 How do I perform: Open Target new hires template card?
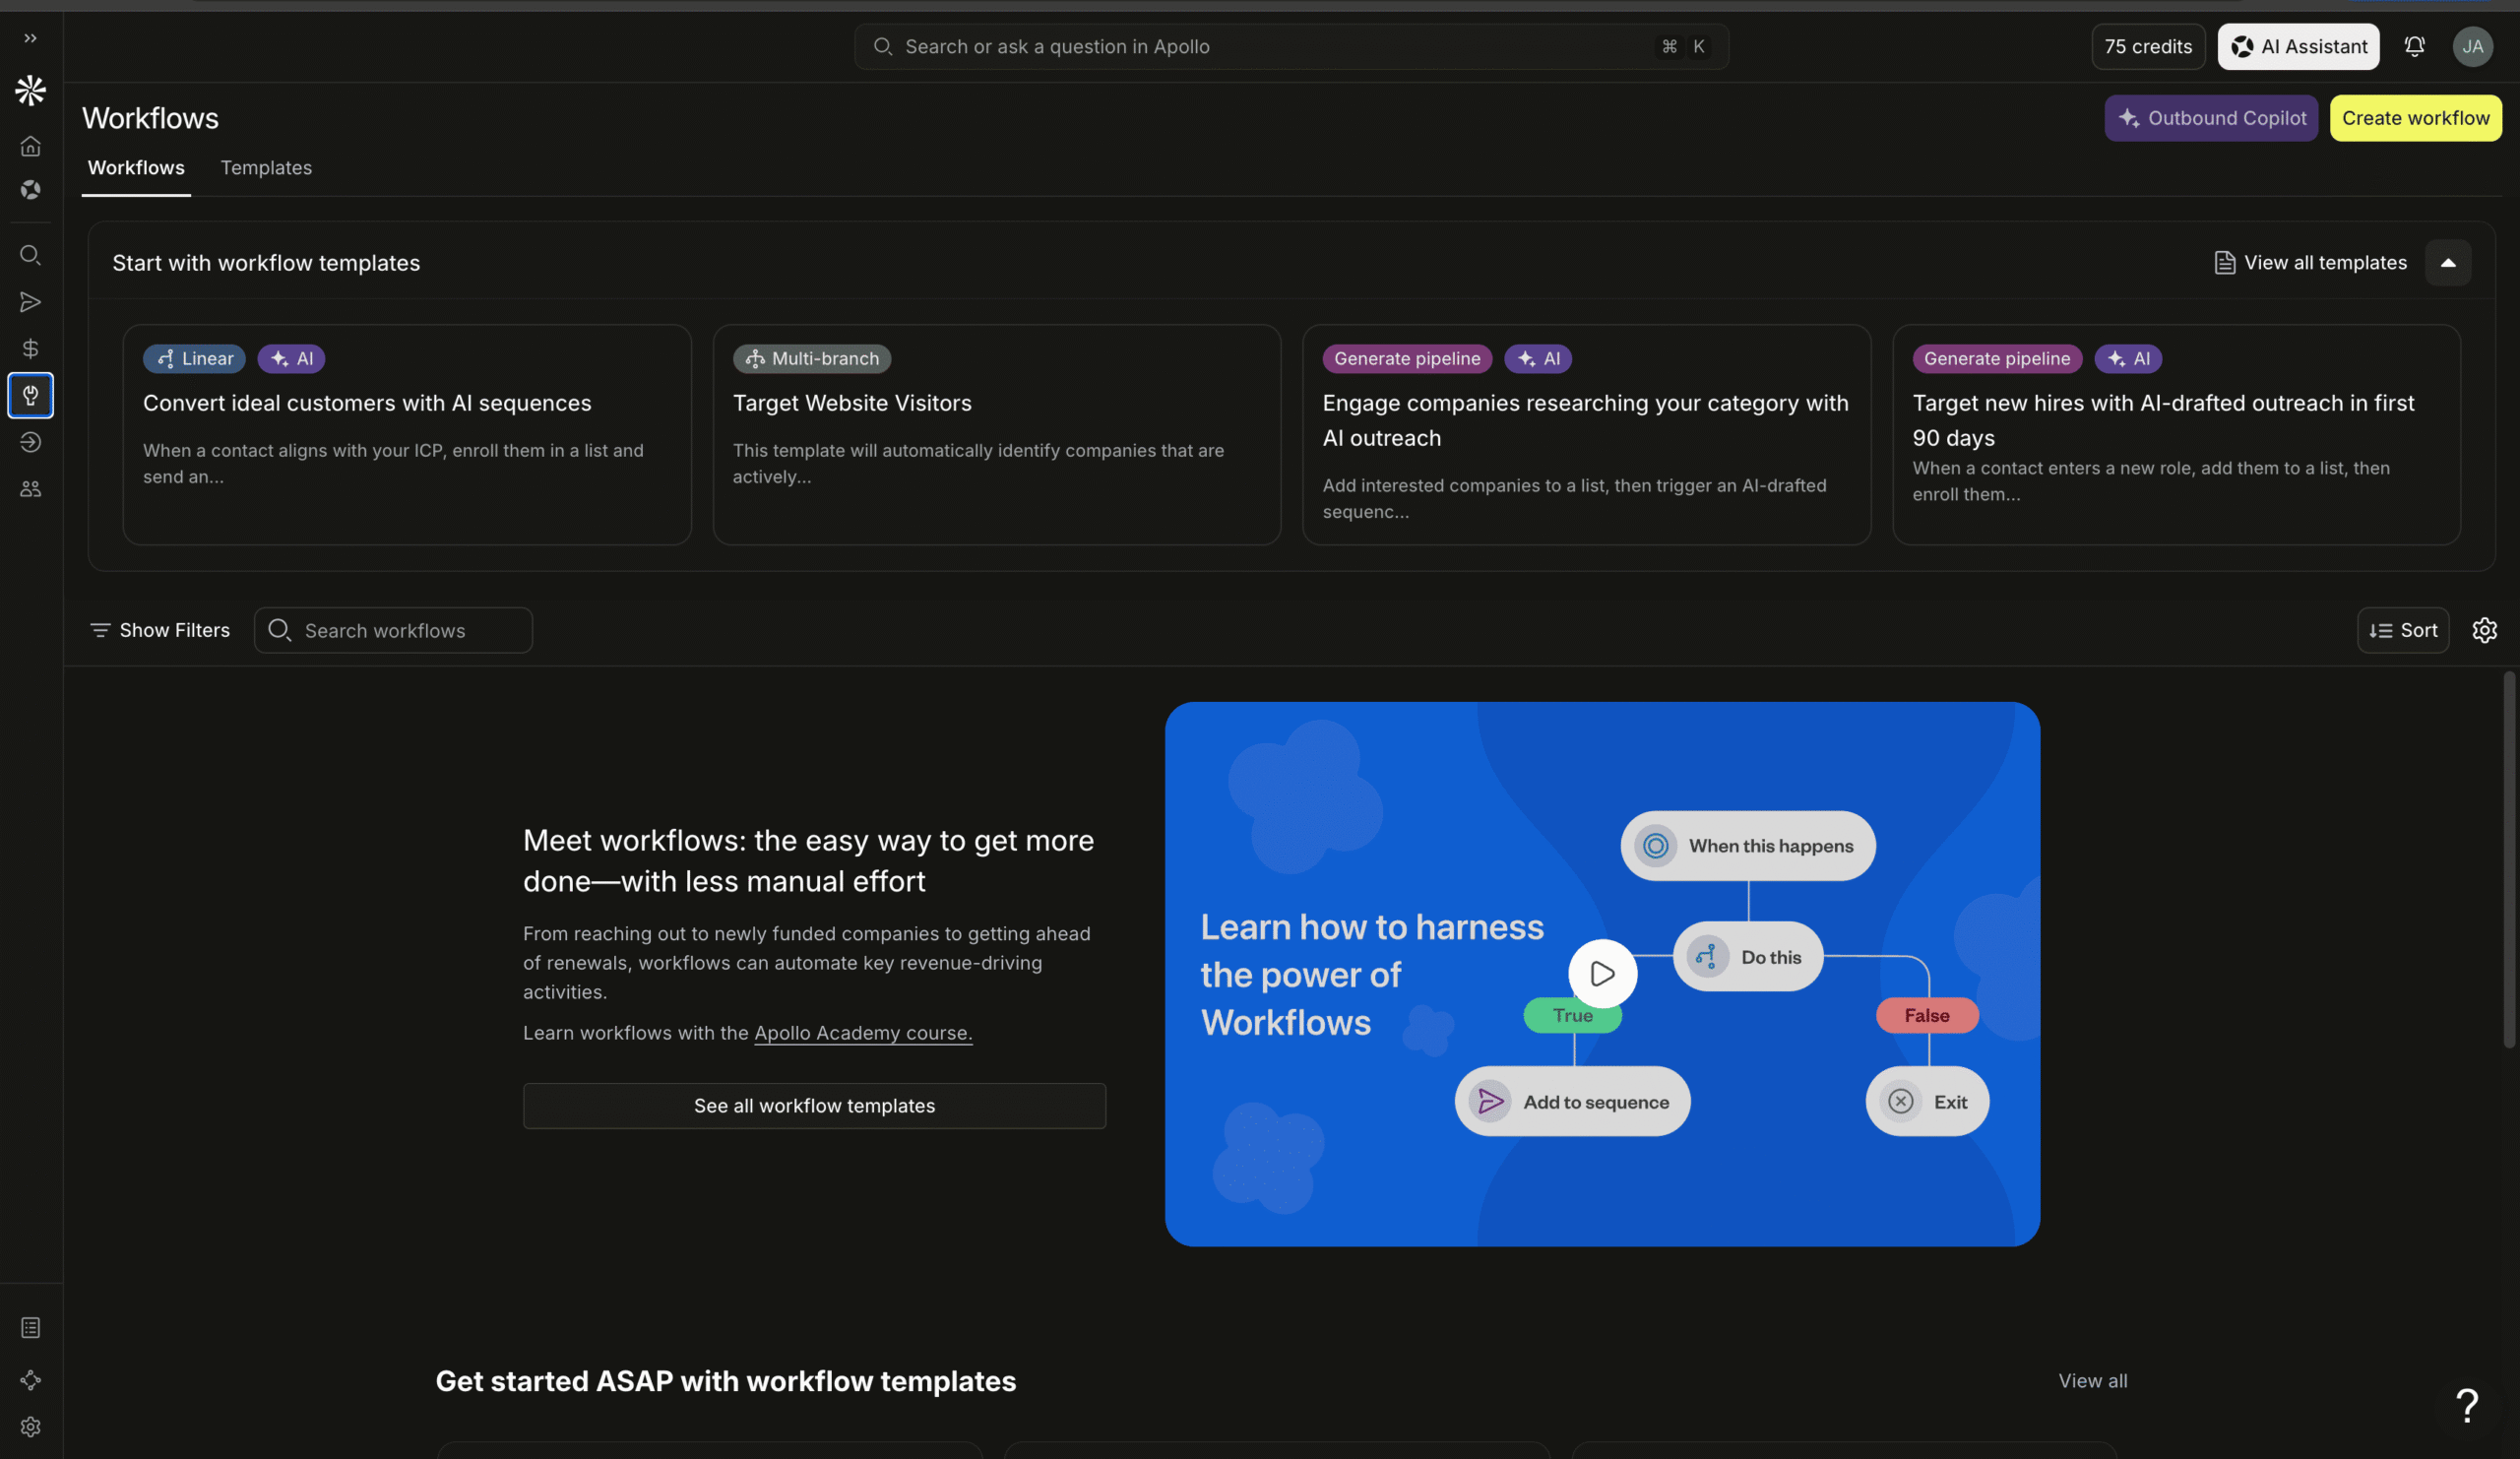(x=2177, y=435)
